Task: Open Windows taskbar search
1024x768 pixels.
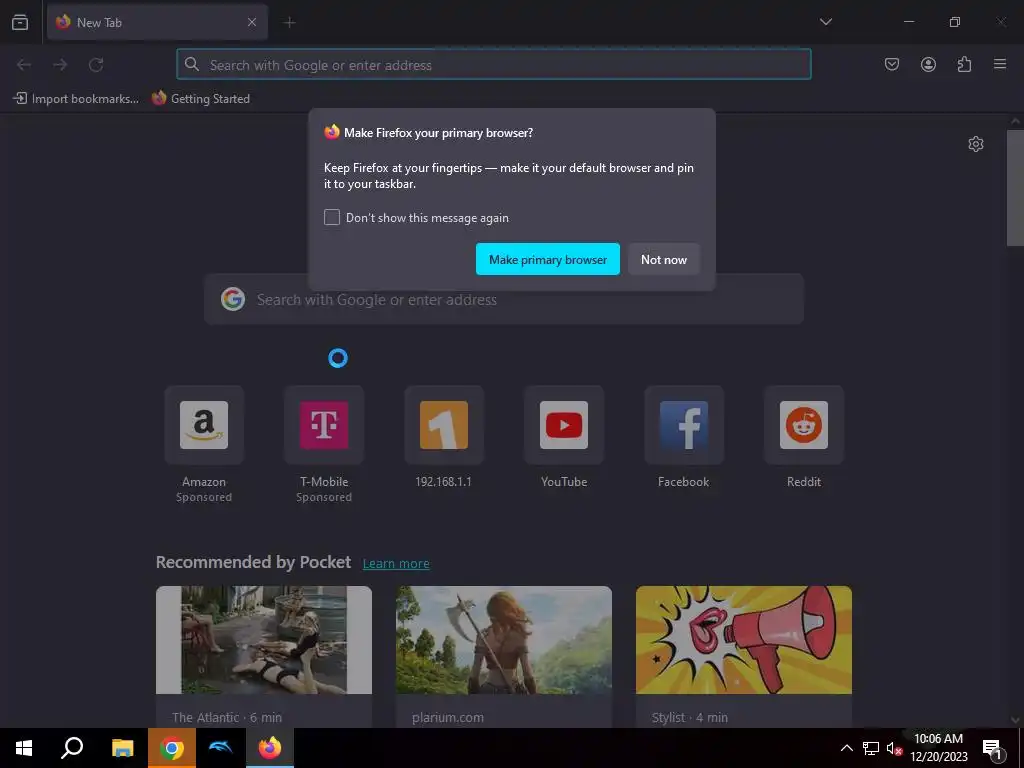Action: point(72,748)
